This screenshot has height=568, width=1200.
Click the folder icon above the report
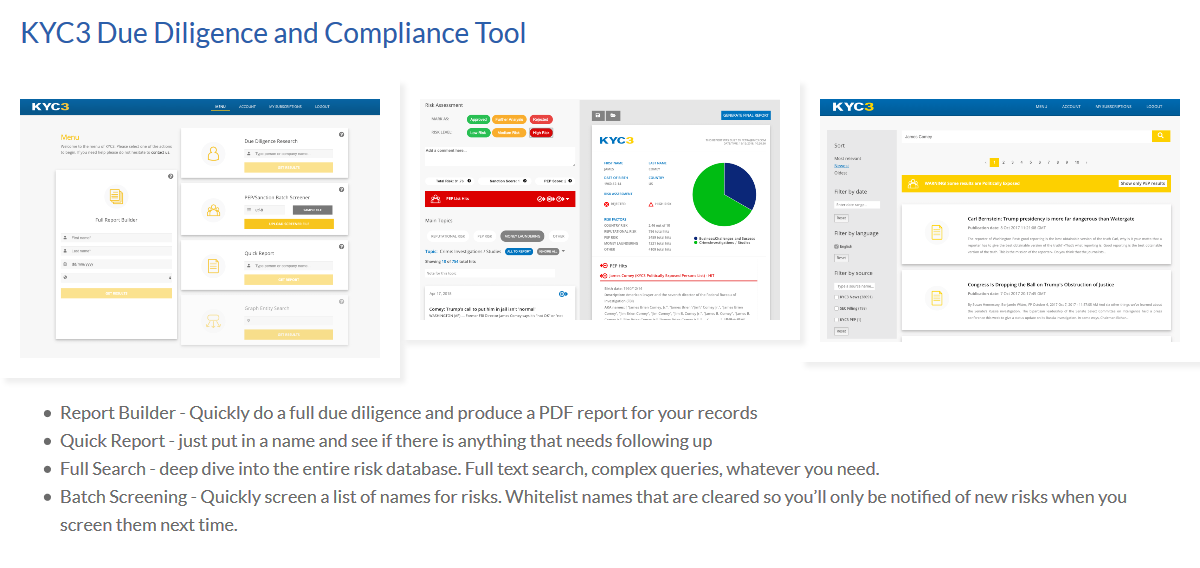[613, 115]
